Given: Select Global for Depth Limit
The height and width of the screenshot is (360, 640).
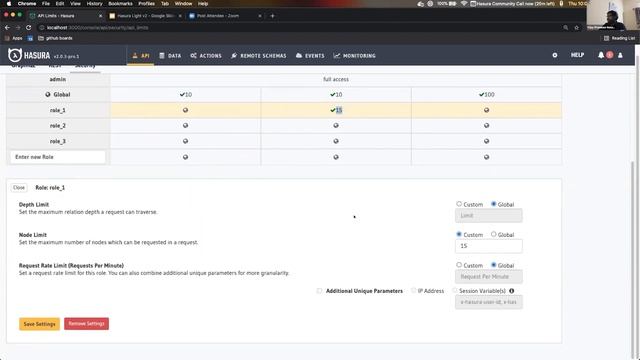Looking at the screenshot, I should tap(493, 204).
